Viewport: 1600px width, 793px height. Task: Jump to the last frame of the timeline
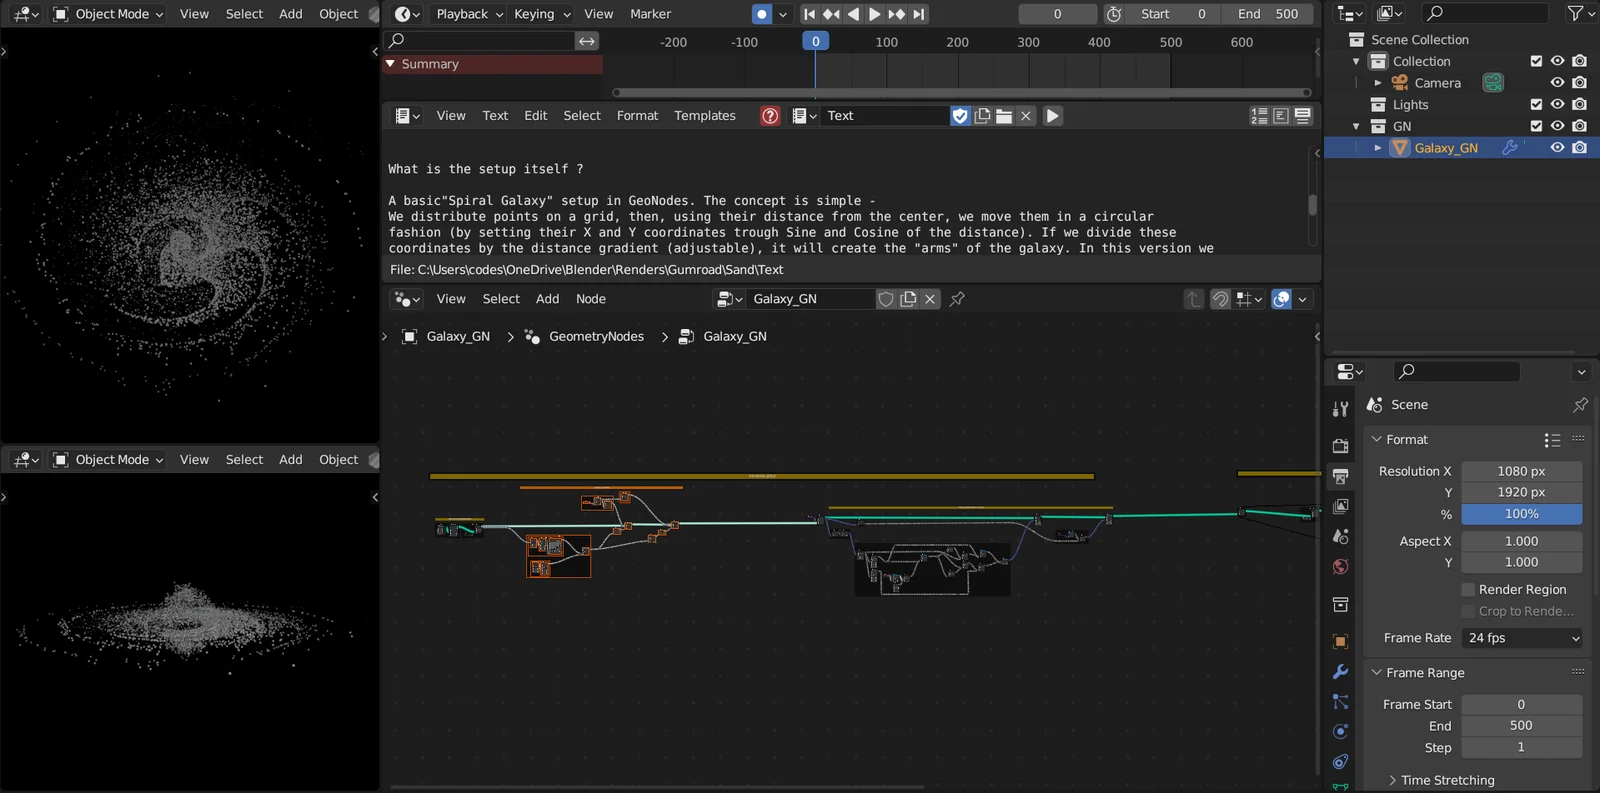pos(918,14)
